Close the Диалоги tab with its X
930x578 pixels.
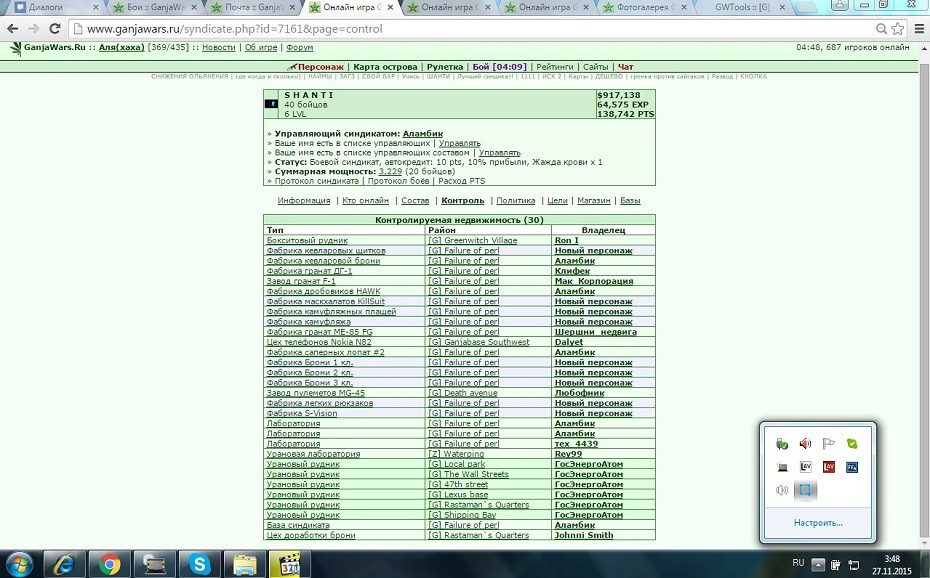(x=96, y=8)
